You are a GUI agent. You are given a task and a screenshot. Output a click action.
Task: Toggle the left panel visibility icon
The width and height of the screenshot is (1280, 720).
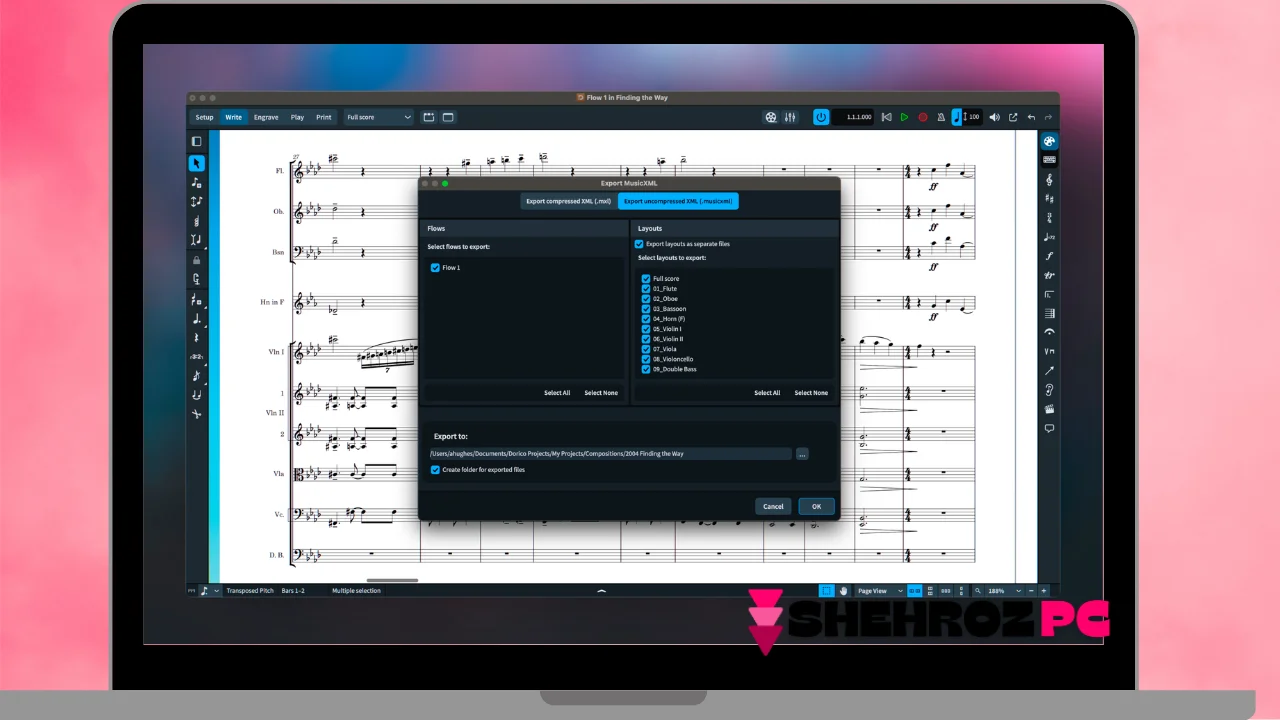point(197,142)
